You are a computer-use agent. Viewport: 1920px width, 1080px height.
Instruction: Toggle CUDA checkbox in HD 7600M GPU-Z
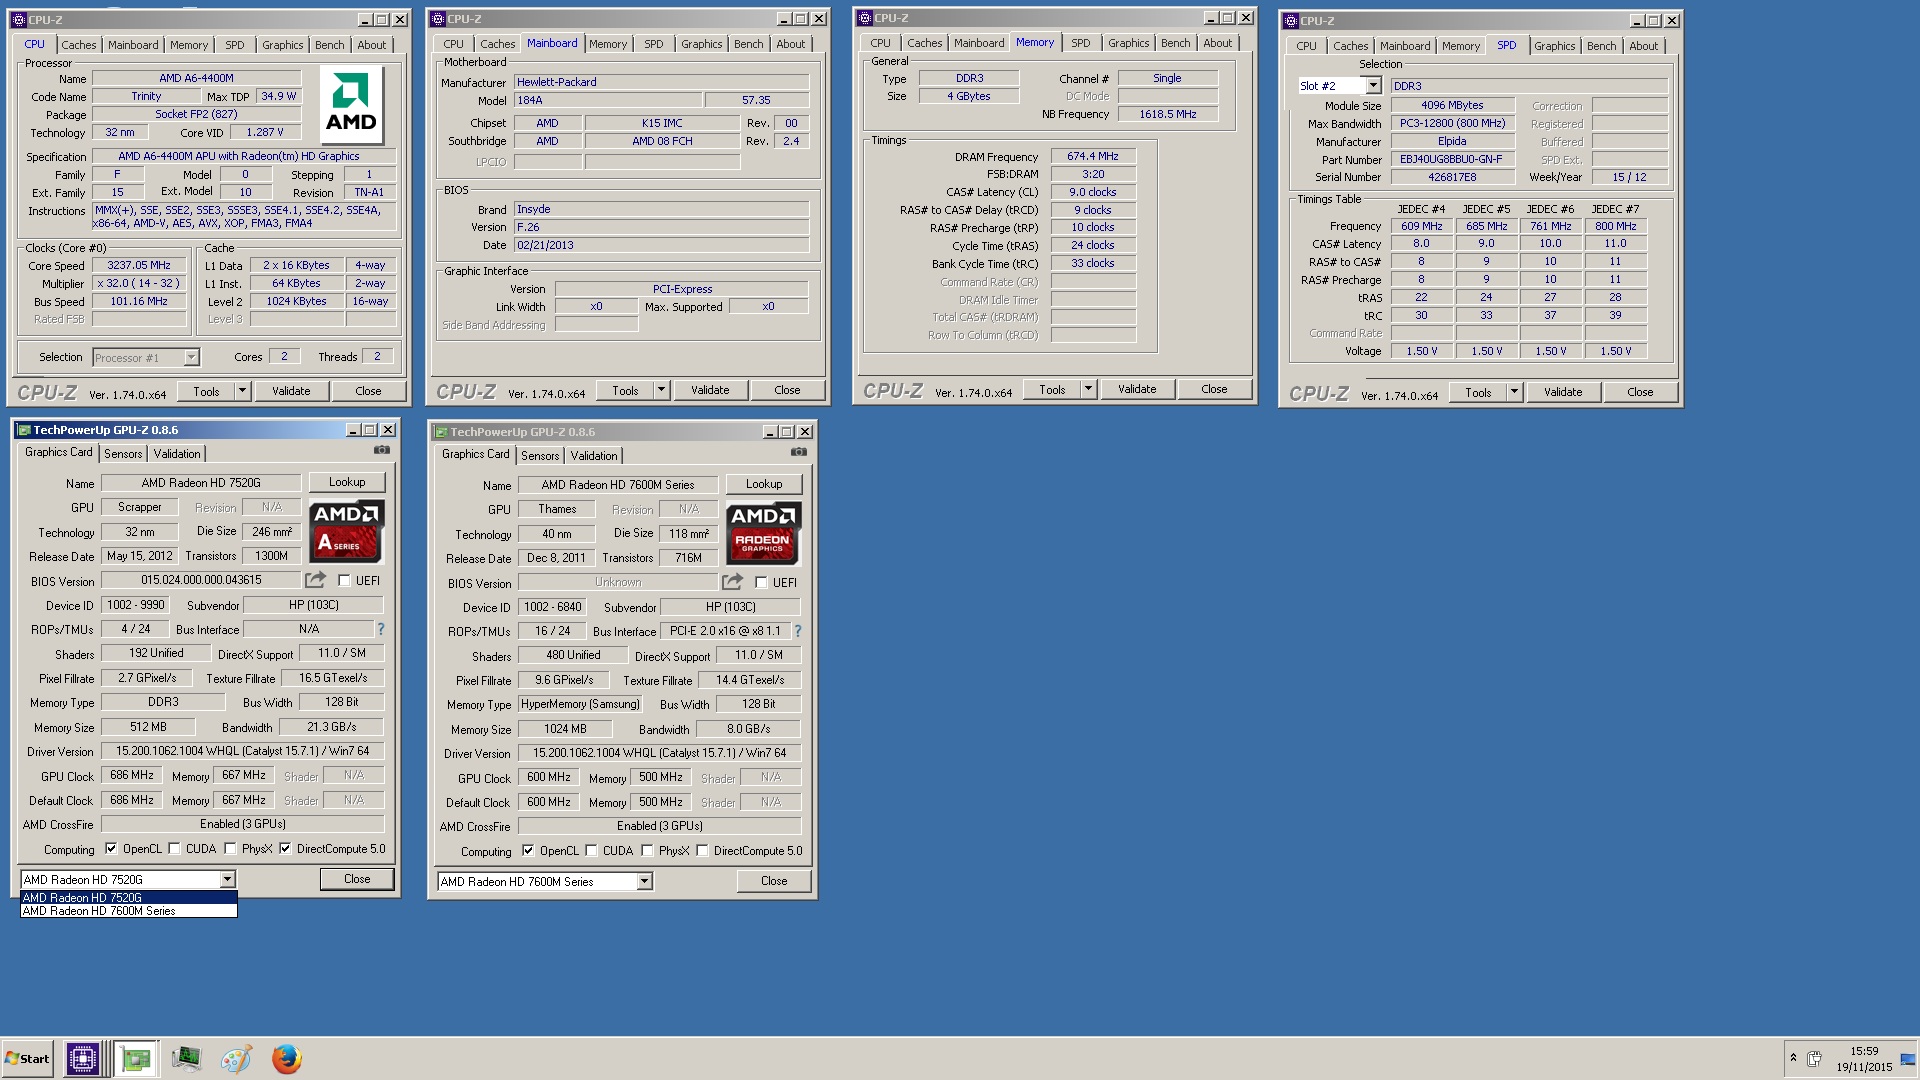tap(591, 851)
